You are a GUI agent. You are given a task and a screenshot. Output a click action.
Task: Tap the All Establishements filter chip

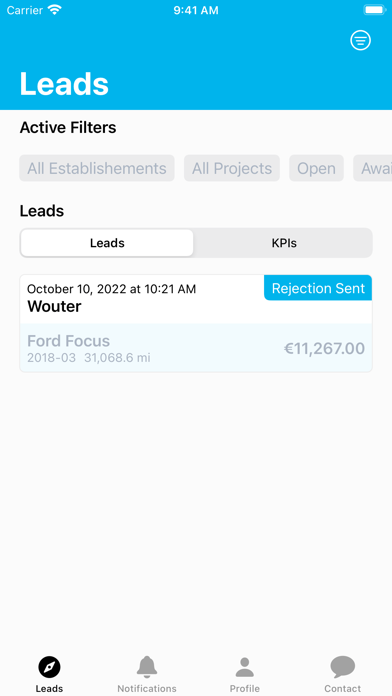point(97,168)
